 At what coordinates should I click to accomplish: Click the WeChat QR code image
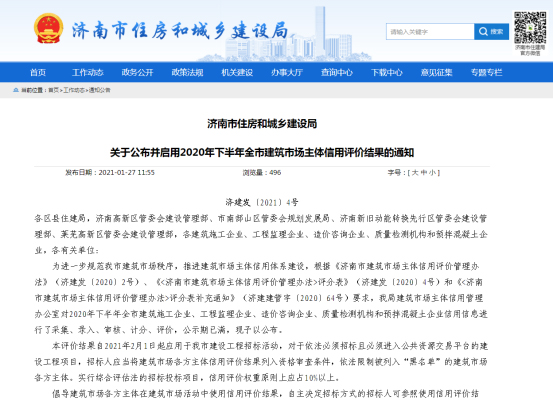(530, 27)
